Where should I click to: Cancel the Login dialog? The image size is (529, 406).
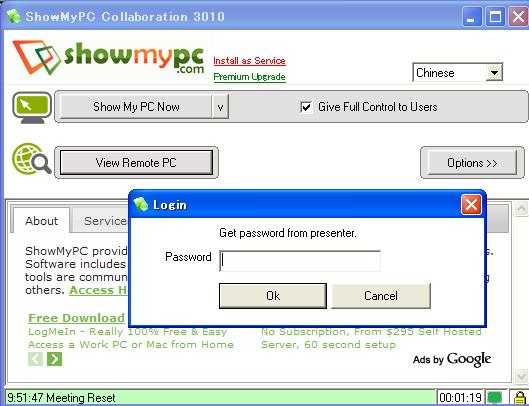coord(381,296)
